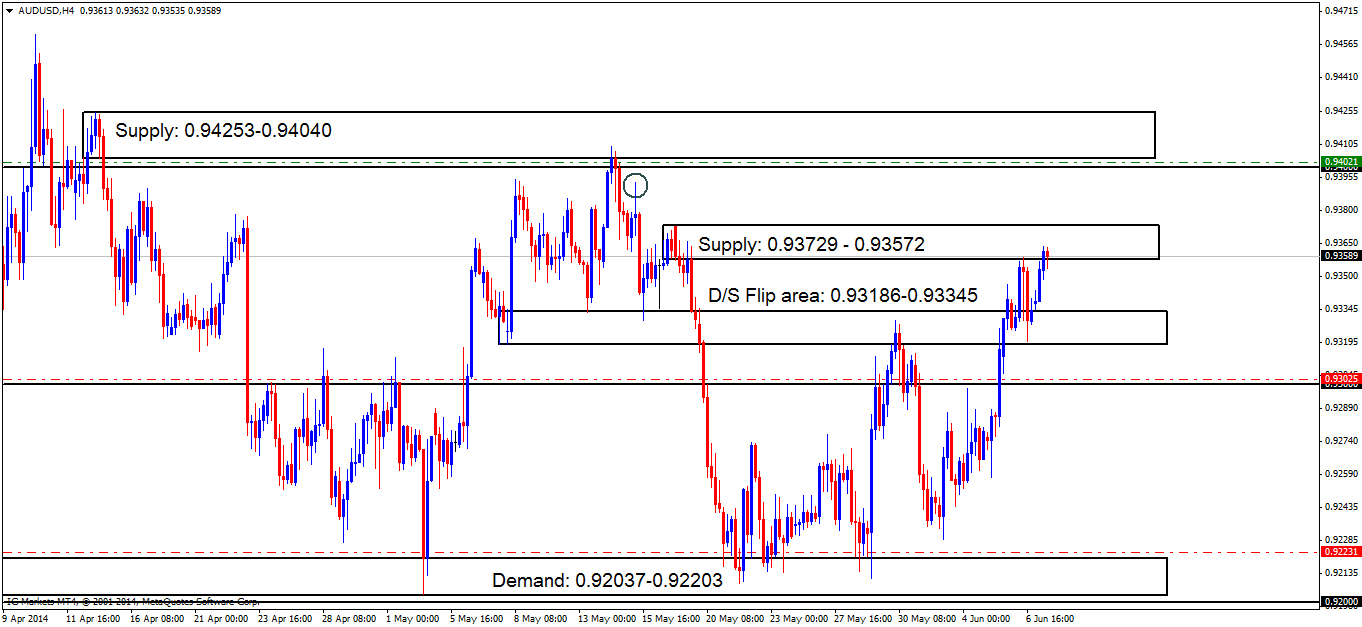Click the chart menu arrow beside AUDUSD,H4

coord(8,10)
